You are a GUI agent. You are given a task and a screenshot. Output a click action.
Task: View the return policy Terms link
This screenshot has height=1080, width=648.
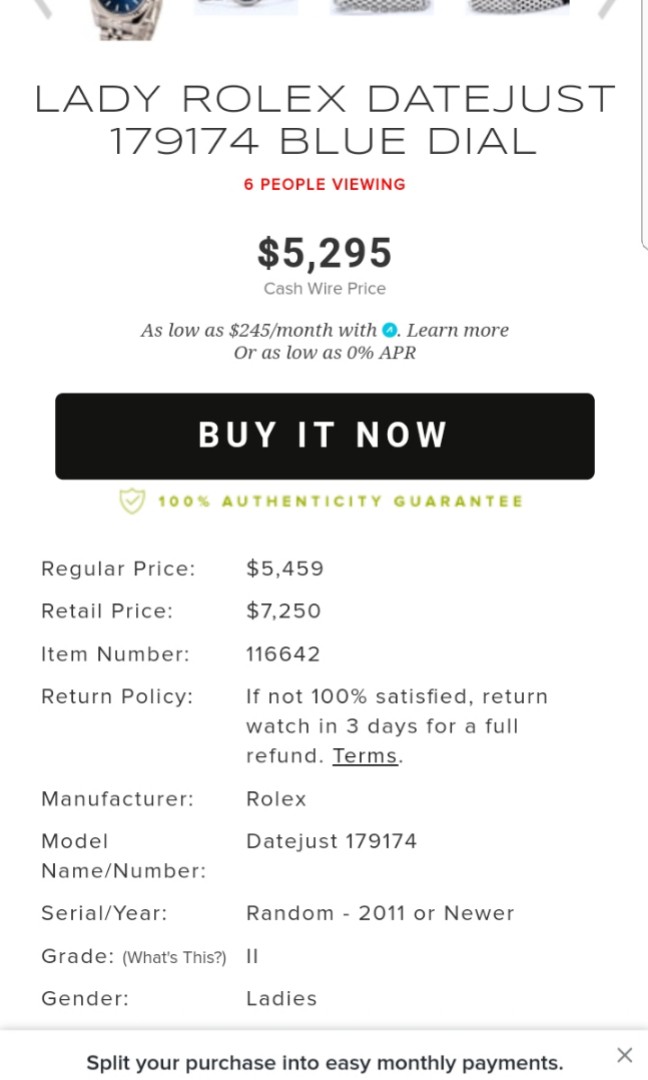(x=365, y=756)
